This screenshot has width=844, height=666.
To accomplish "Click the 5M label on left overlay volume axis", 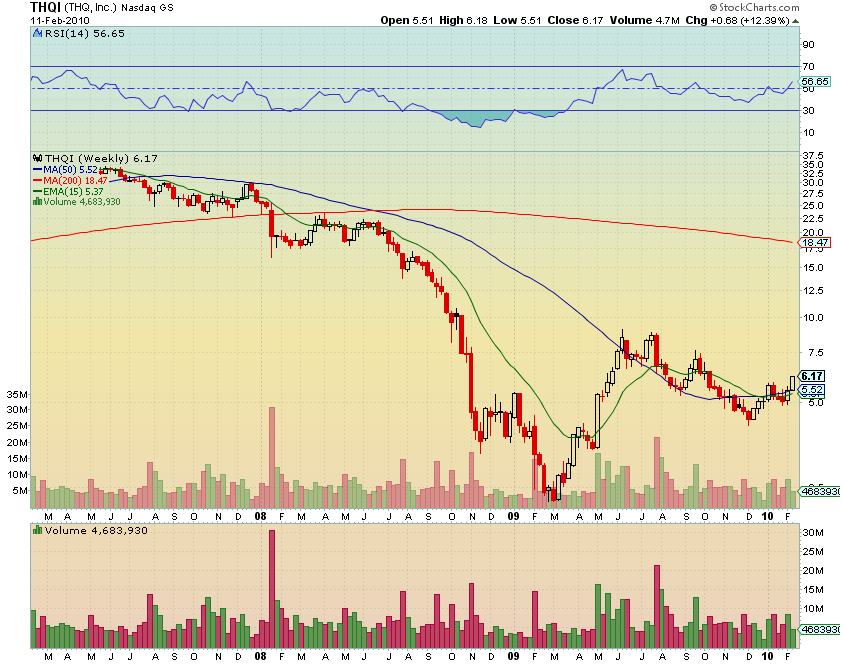I will pos(20,491).
